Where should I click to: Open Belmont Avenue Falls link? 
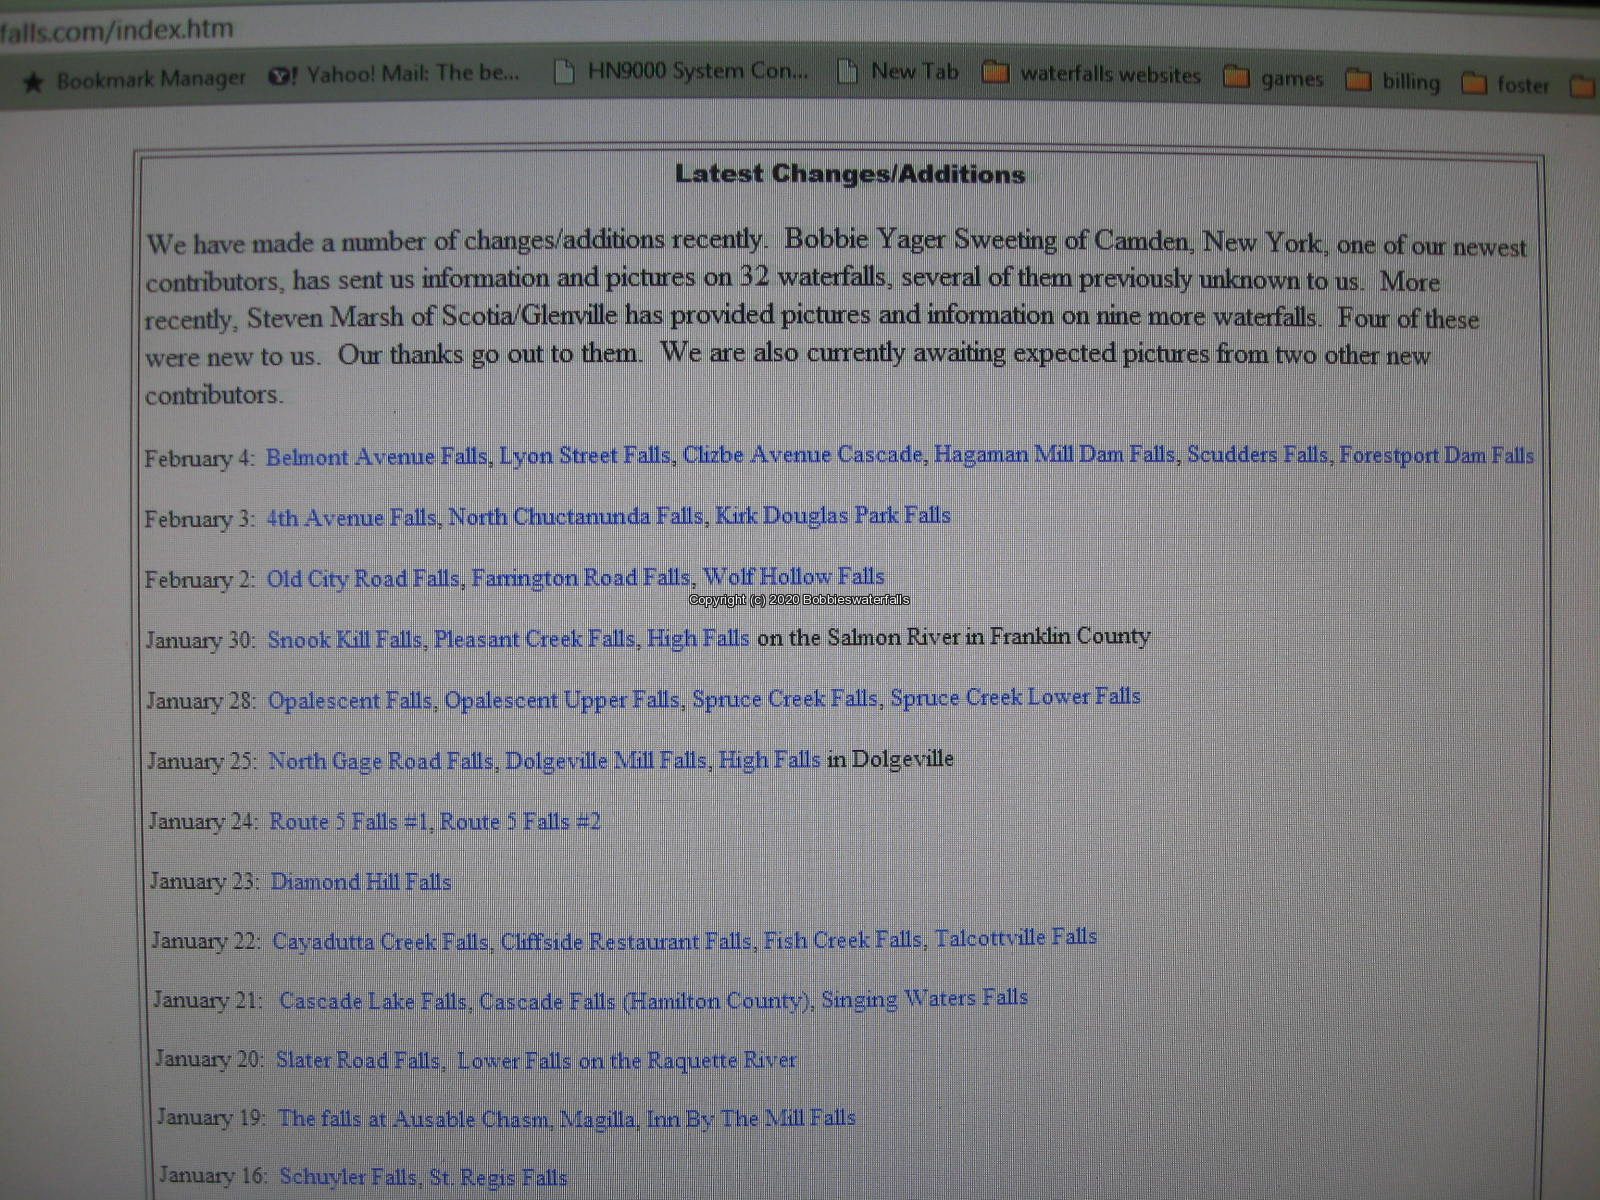point(377,457)
